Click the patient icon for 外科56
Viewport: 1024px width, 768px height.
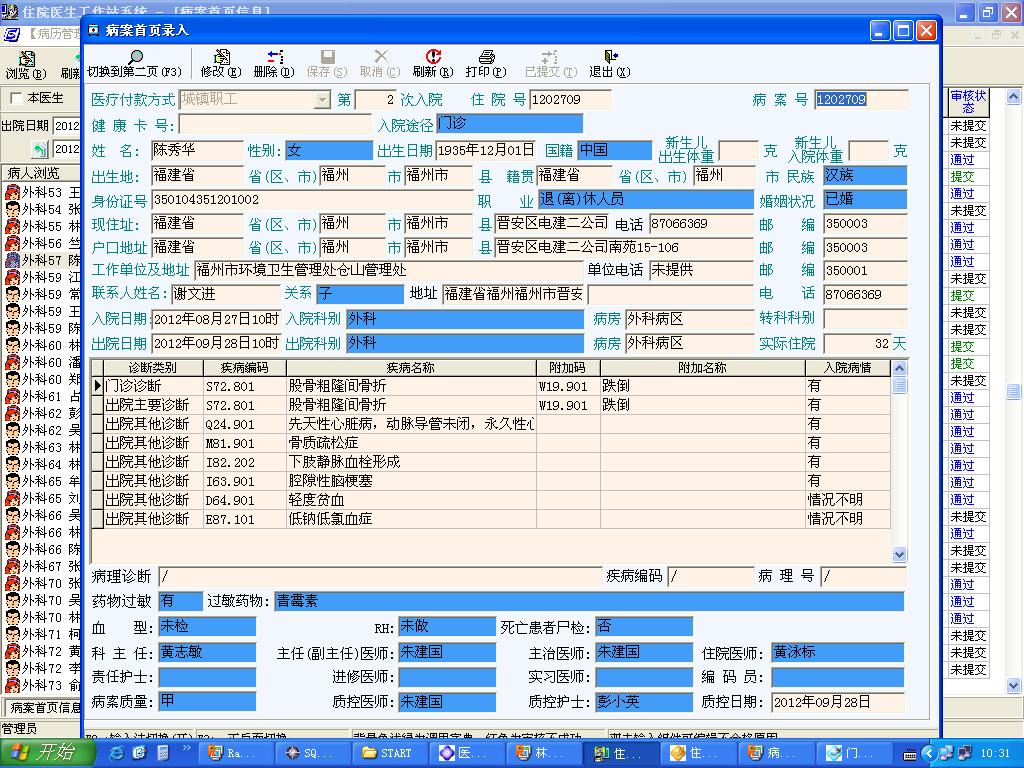pyautogui.click(x=12, y=243)
